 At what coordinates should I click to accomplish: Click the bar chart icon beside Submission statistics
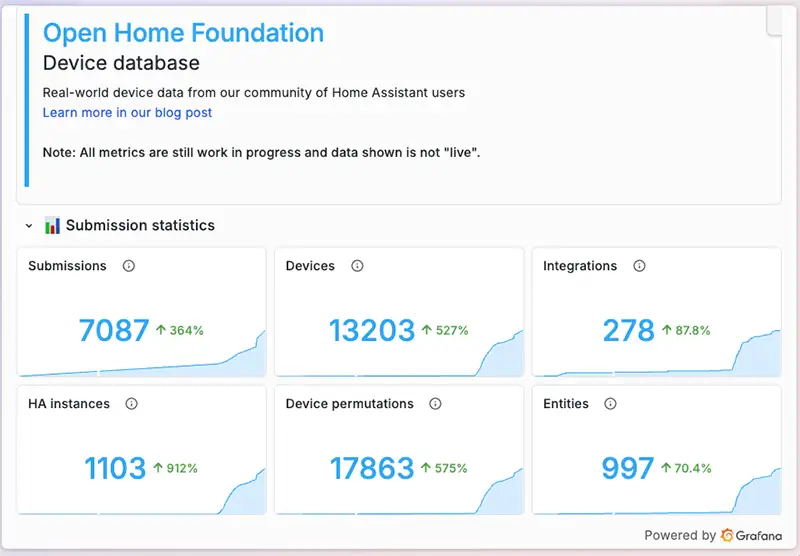click(x=52, y=225)
